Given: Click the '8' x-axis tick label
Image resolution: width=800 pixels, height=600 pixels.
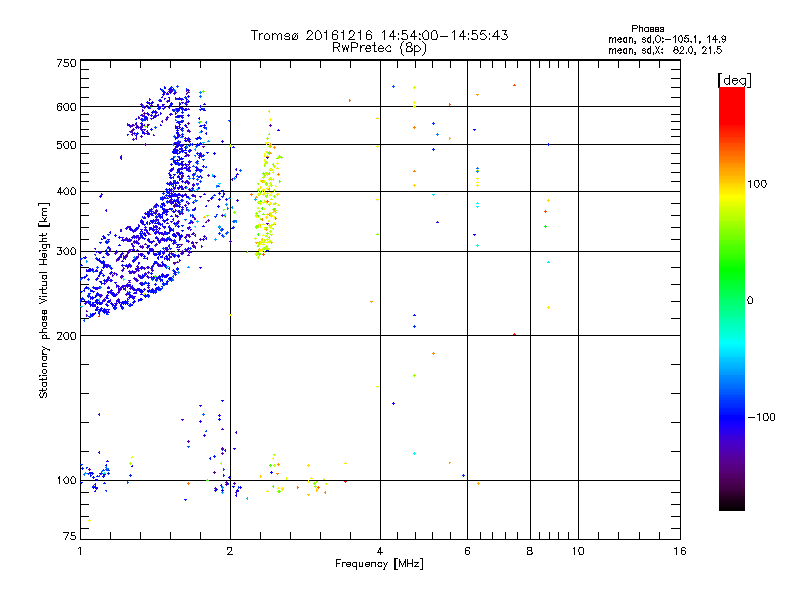Looking at the screenshot, I should click(530, 551).
